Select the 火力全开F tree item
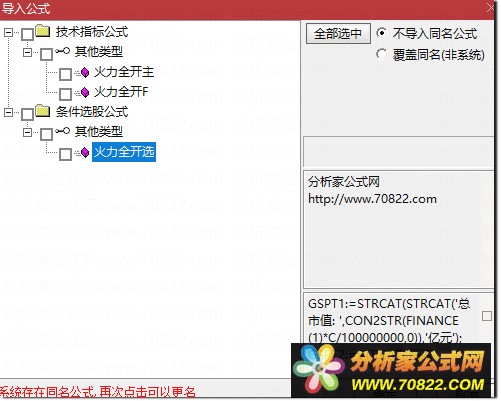The width and height of the screenshot is (501, 401). [x=121, y=92]
